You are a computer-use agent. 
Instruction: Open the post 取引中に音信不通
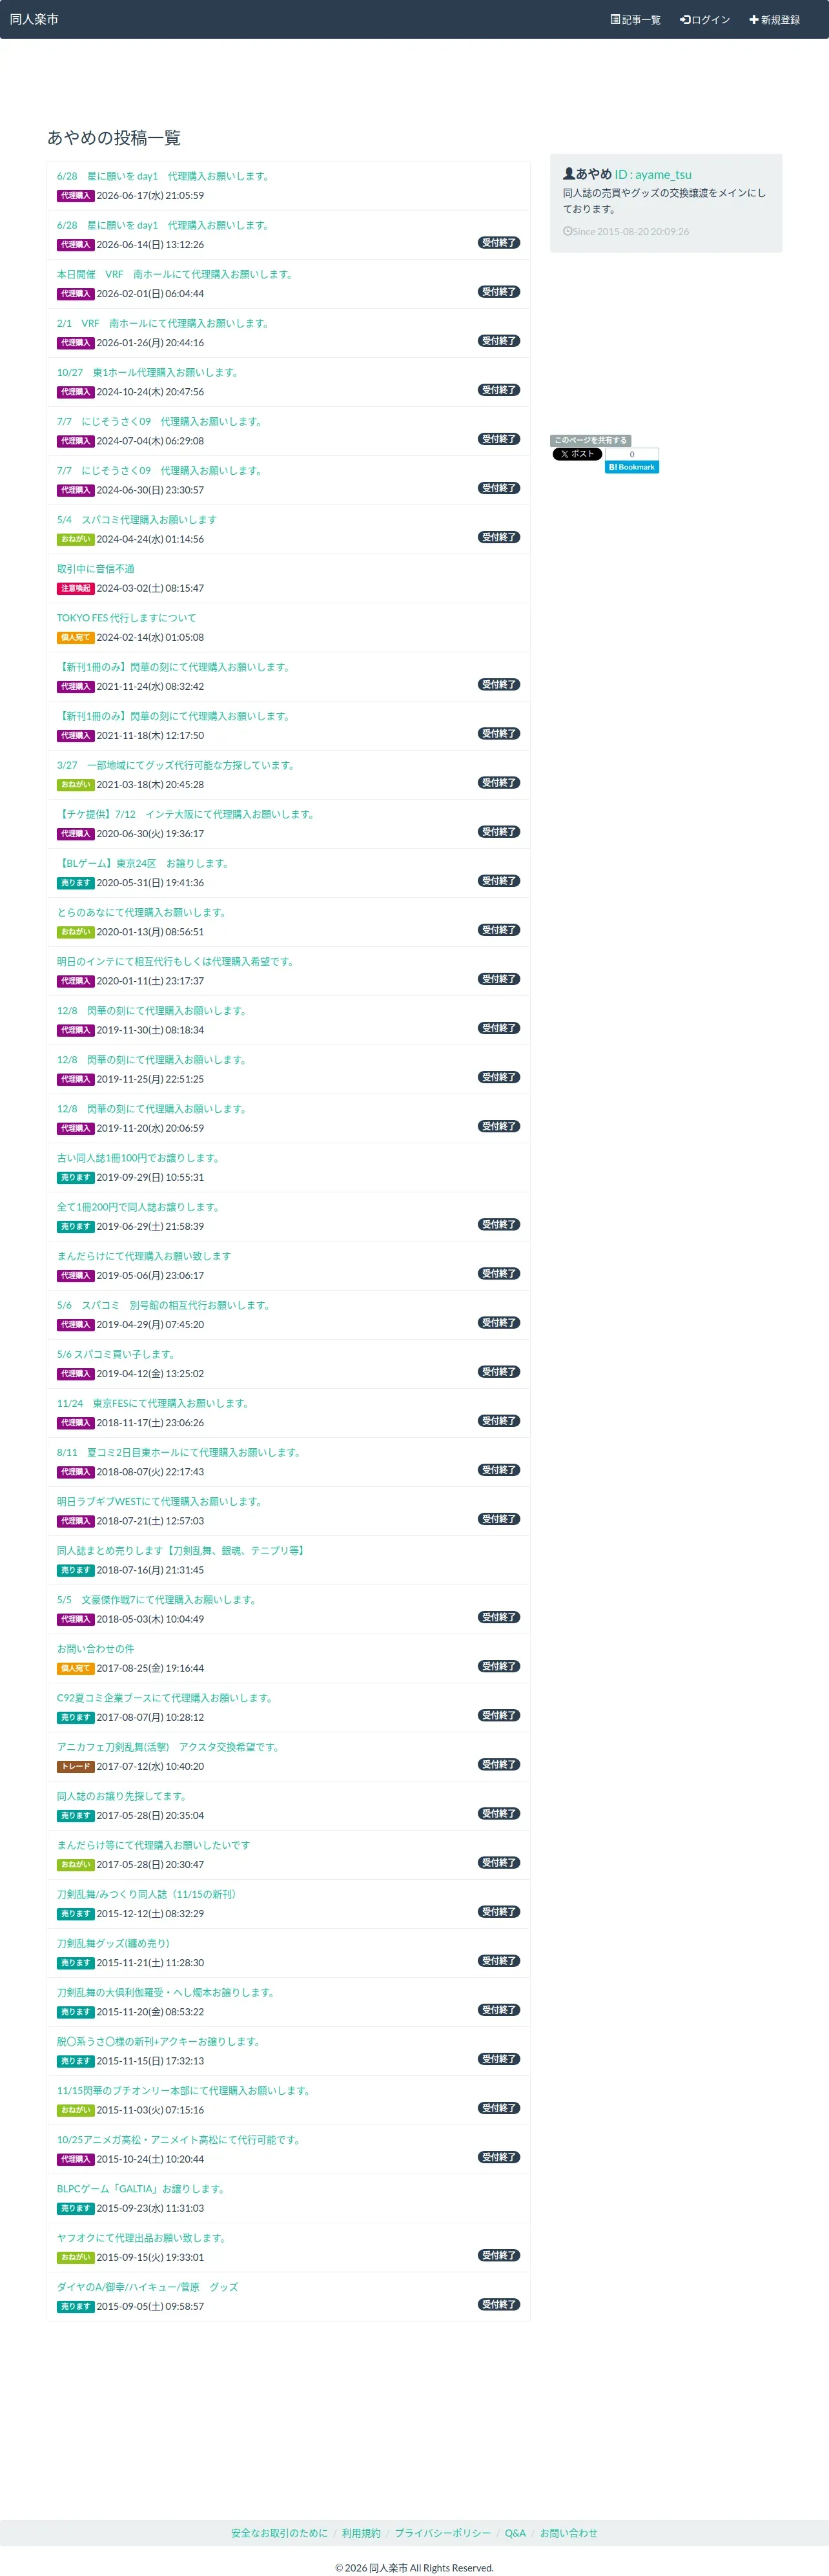95,569
